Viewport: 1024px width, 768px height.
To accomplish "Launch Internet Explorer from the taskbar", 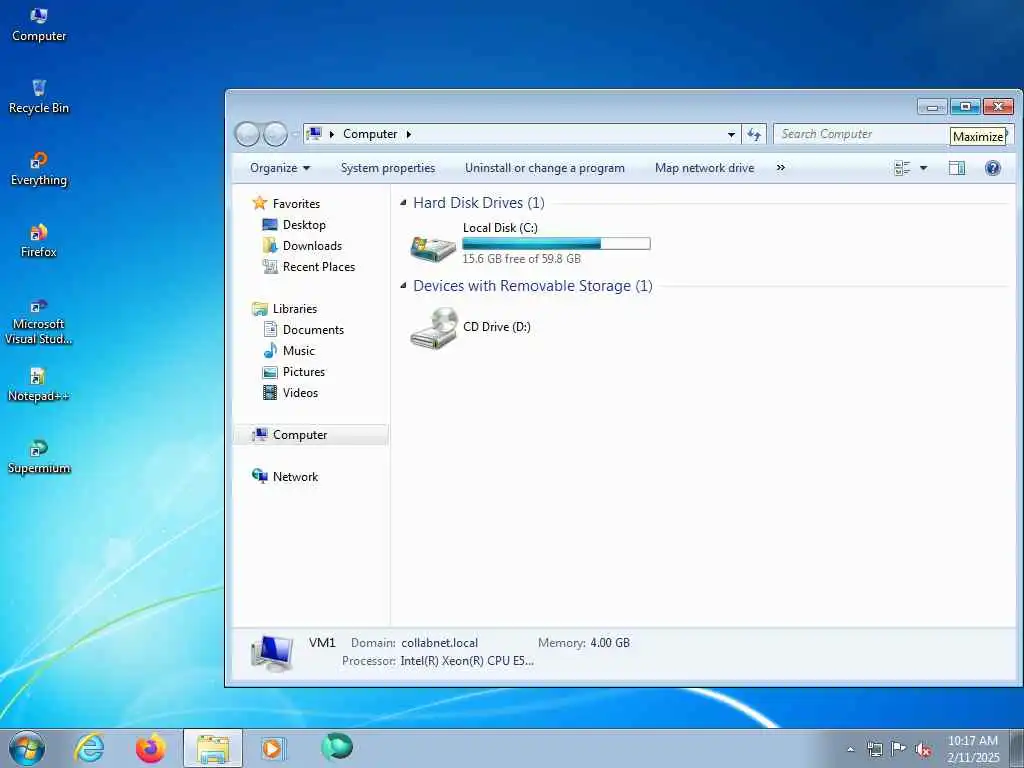I will point(89,748).
